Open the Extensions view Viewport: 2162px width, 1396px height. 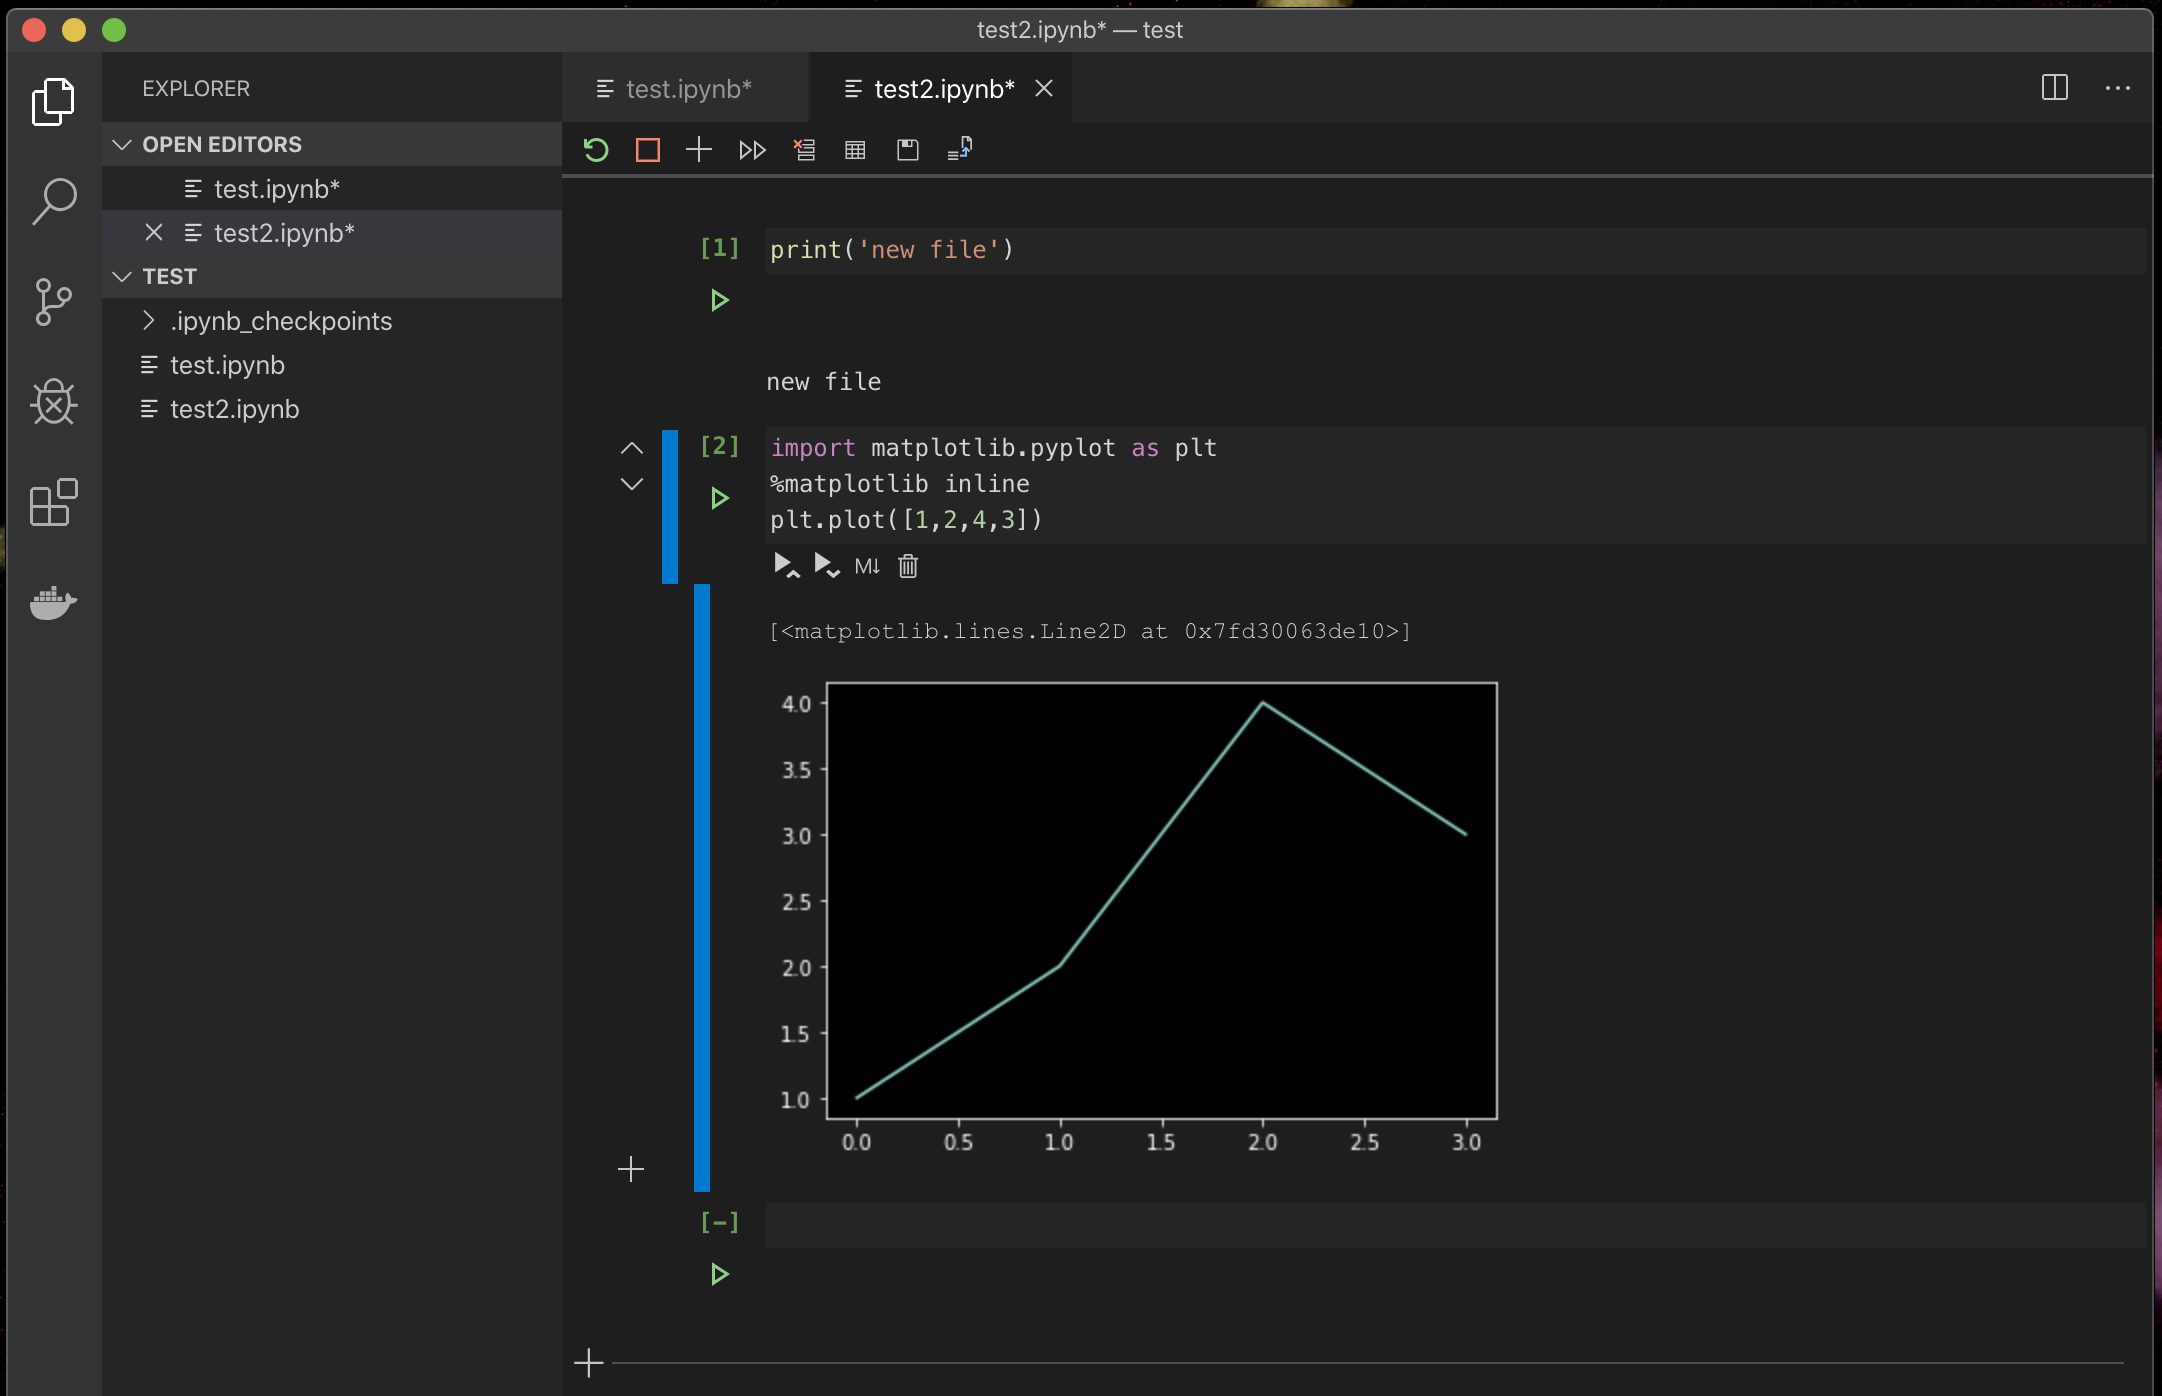53,502
